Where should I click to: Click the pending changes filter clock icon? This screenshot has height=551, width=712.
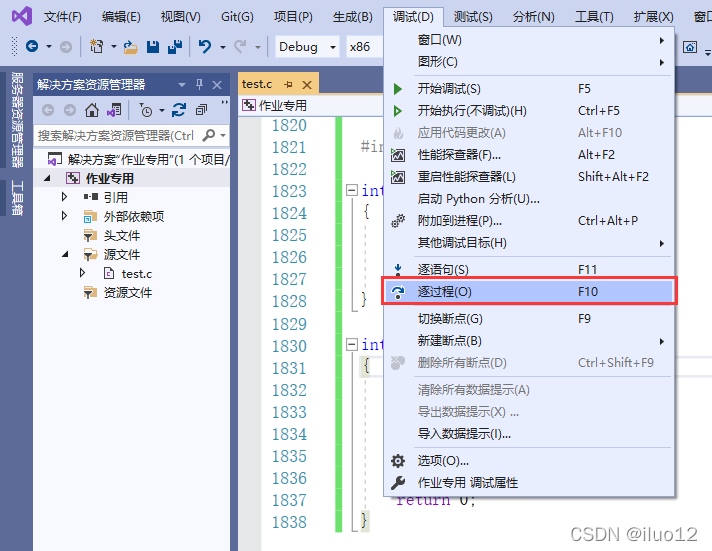146,110
